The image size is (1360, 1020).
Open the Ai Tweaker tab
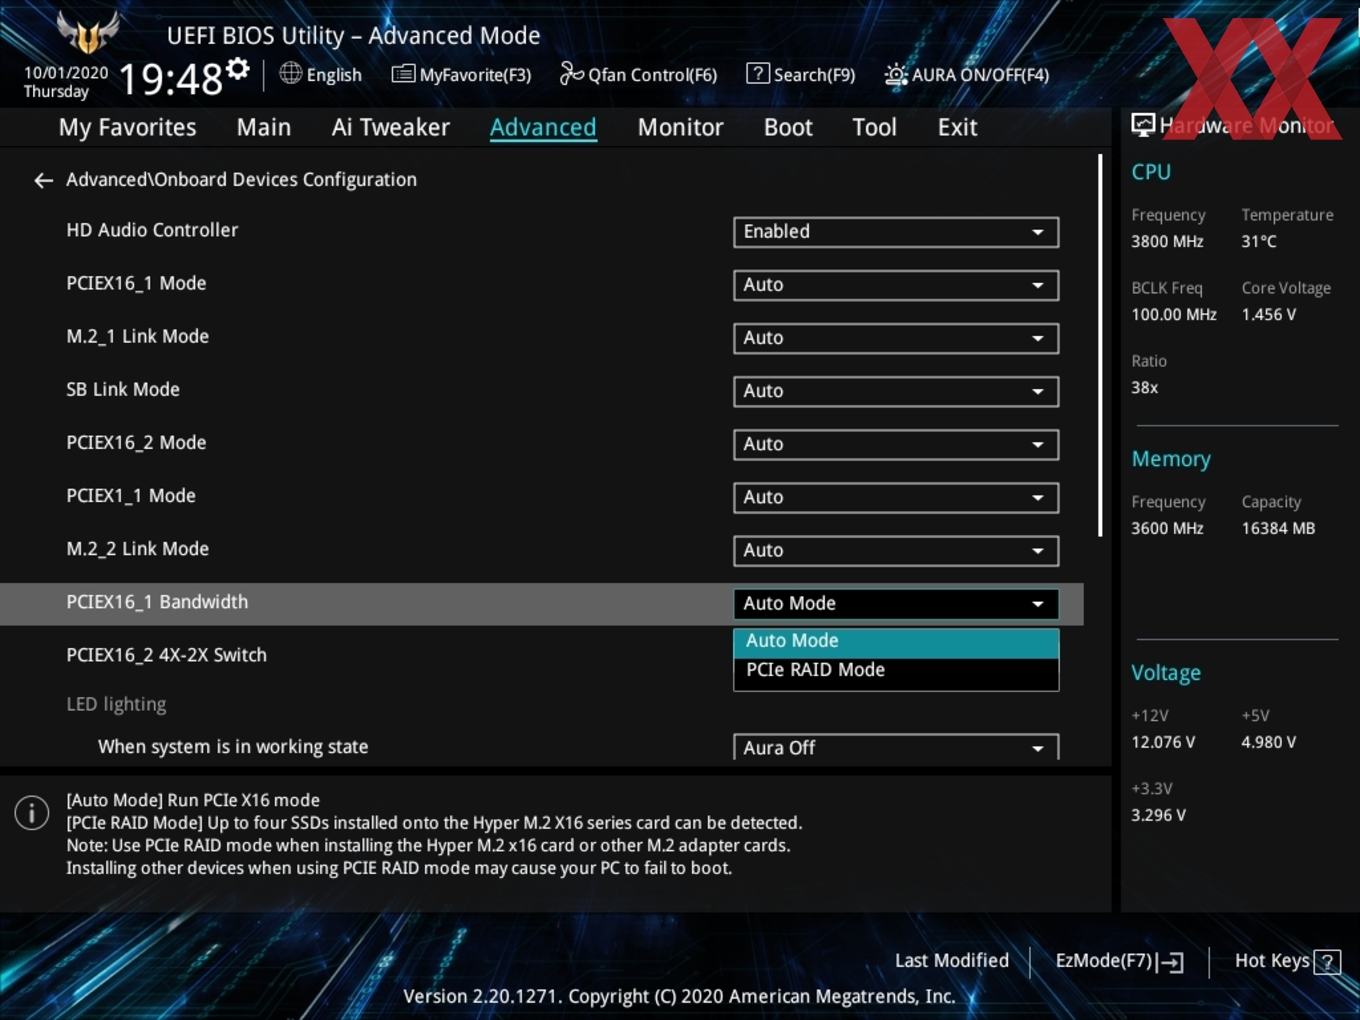coord(391,127)
